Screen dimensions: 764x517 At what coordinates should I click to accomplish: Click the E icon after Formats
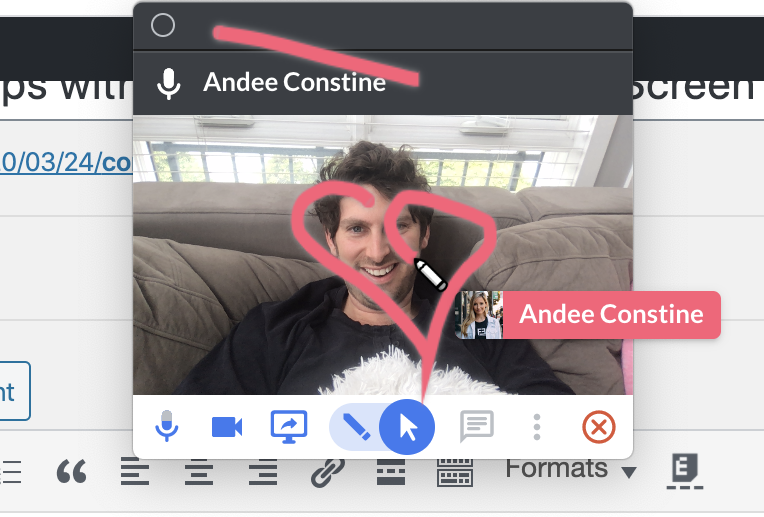coord(685,470)
